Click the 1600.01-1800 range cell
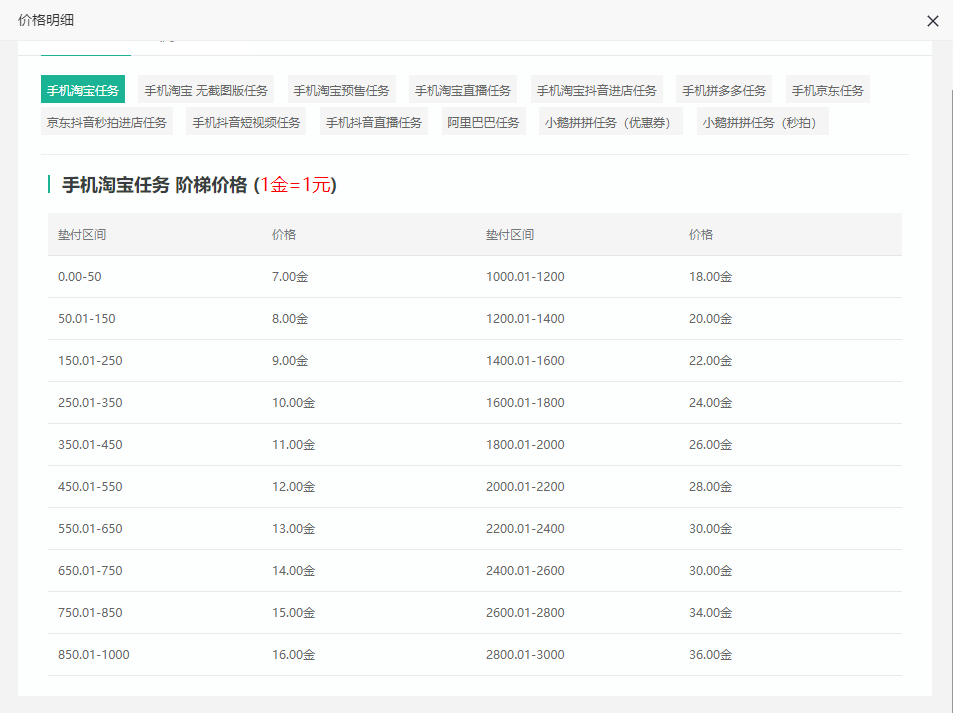The width and height of the screenshot is (953, 713). (x=525, y=402)
